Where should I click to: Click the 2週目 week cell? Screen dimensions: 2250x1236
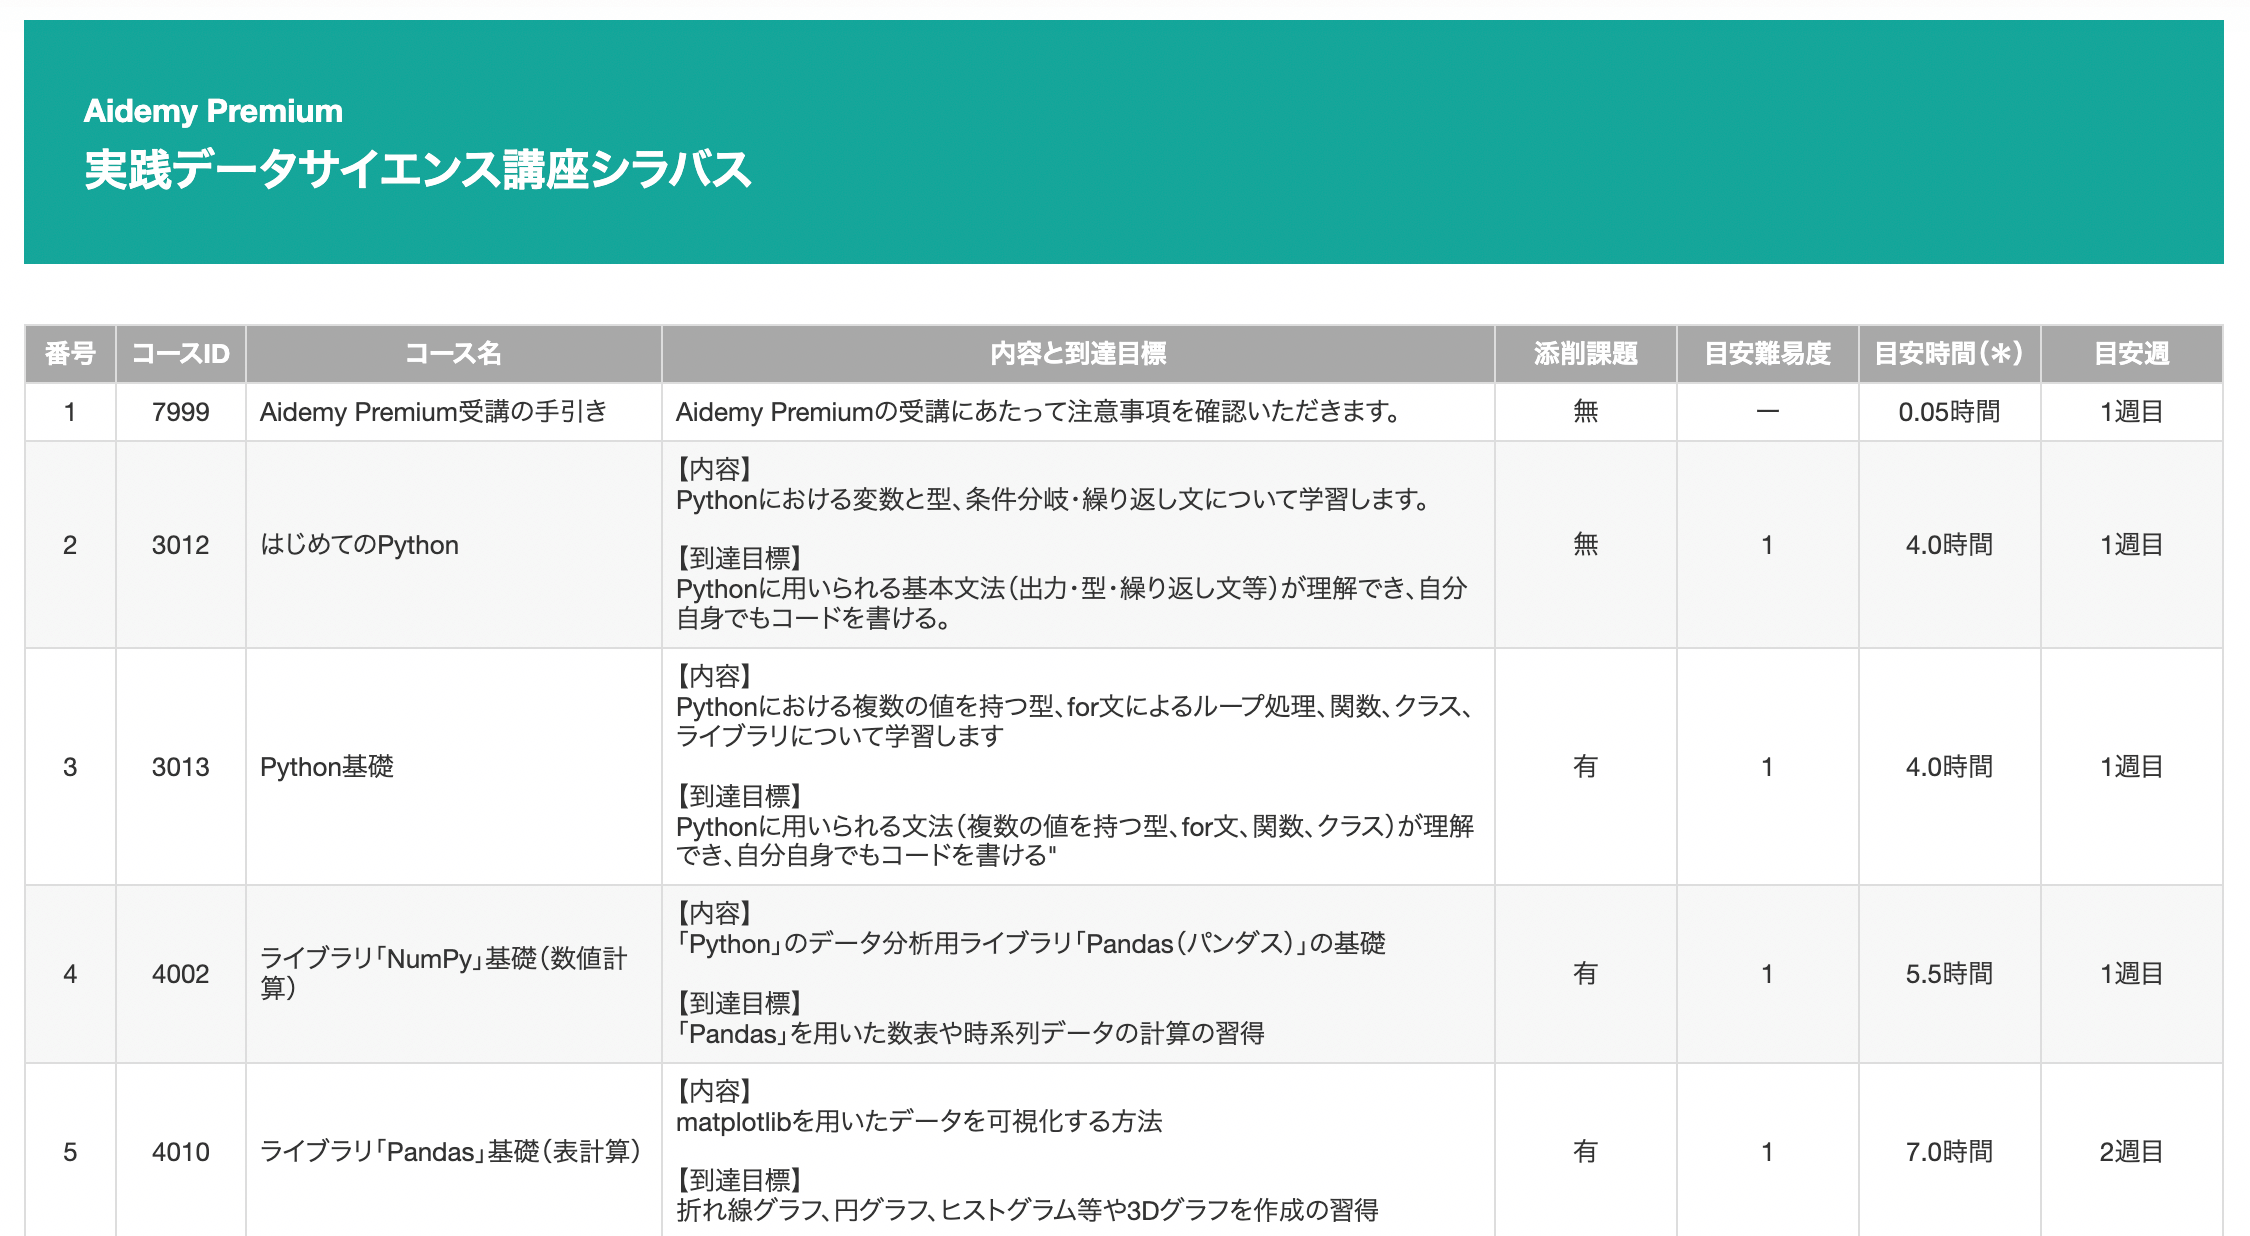click(x=2131, y=1152)
